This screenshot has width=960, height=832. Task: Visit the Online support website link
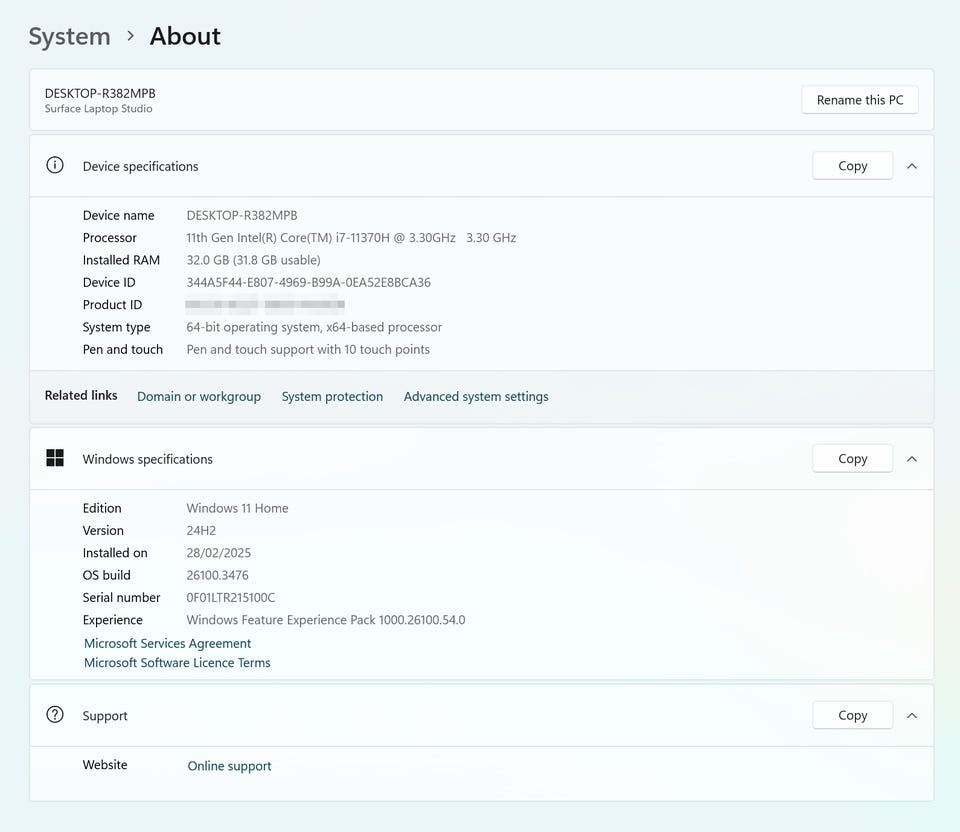tap(229, 766)
